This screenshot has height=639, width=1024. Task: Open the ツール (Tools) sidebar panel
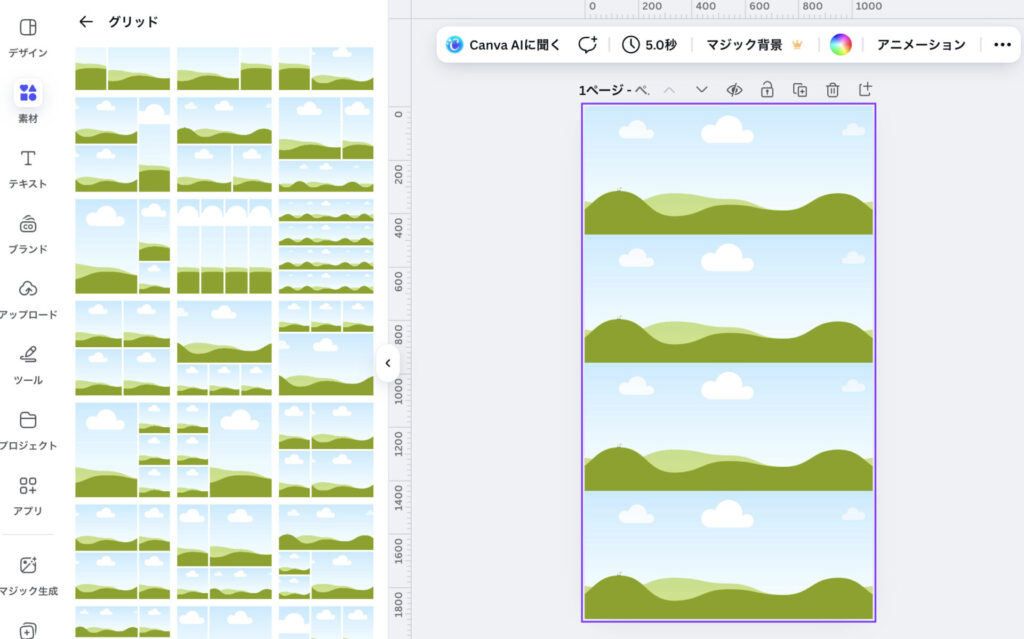28,363
